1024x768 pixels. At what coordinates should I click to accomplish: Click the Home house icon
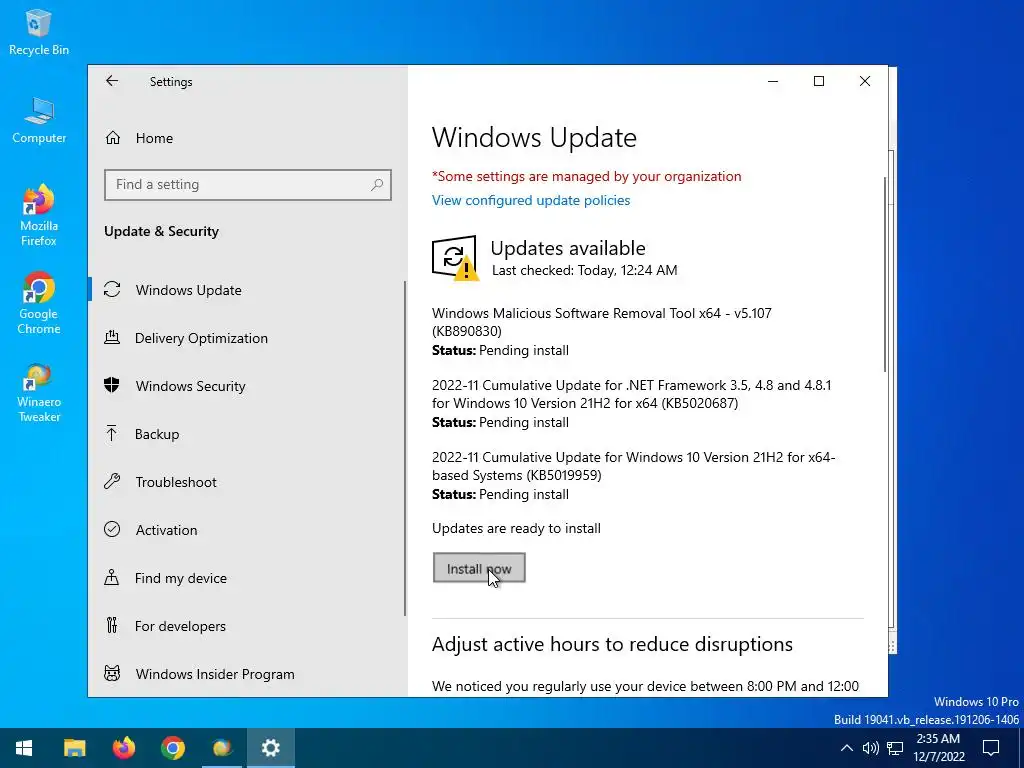113,138
